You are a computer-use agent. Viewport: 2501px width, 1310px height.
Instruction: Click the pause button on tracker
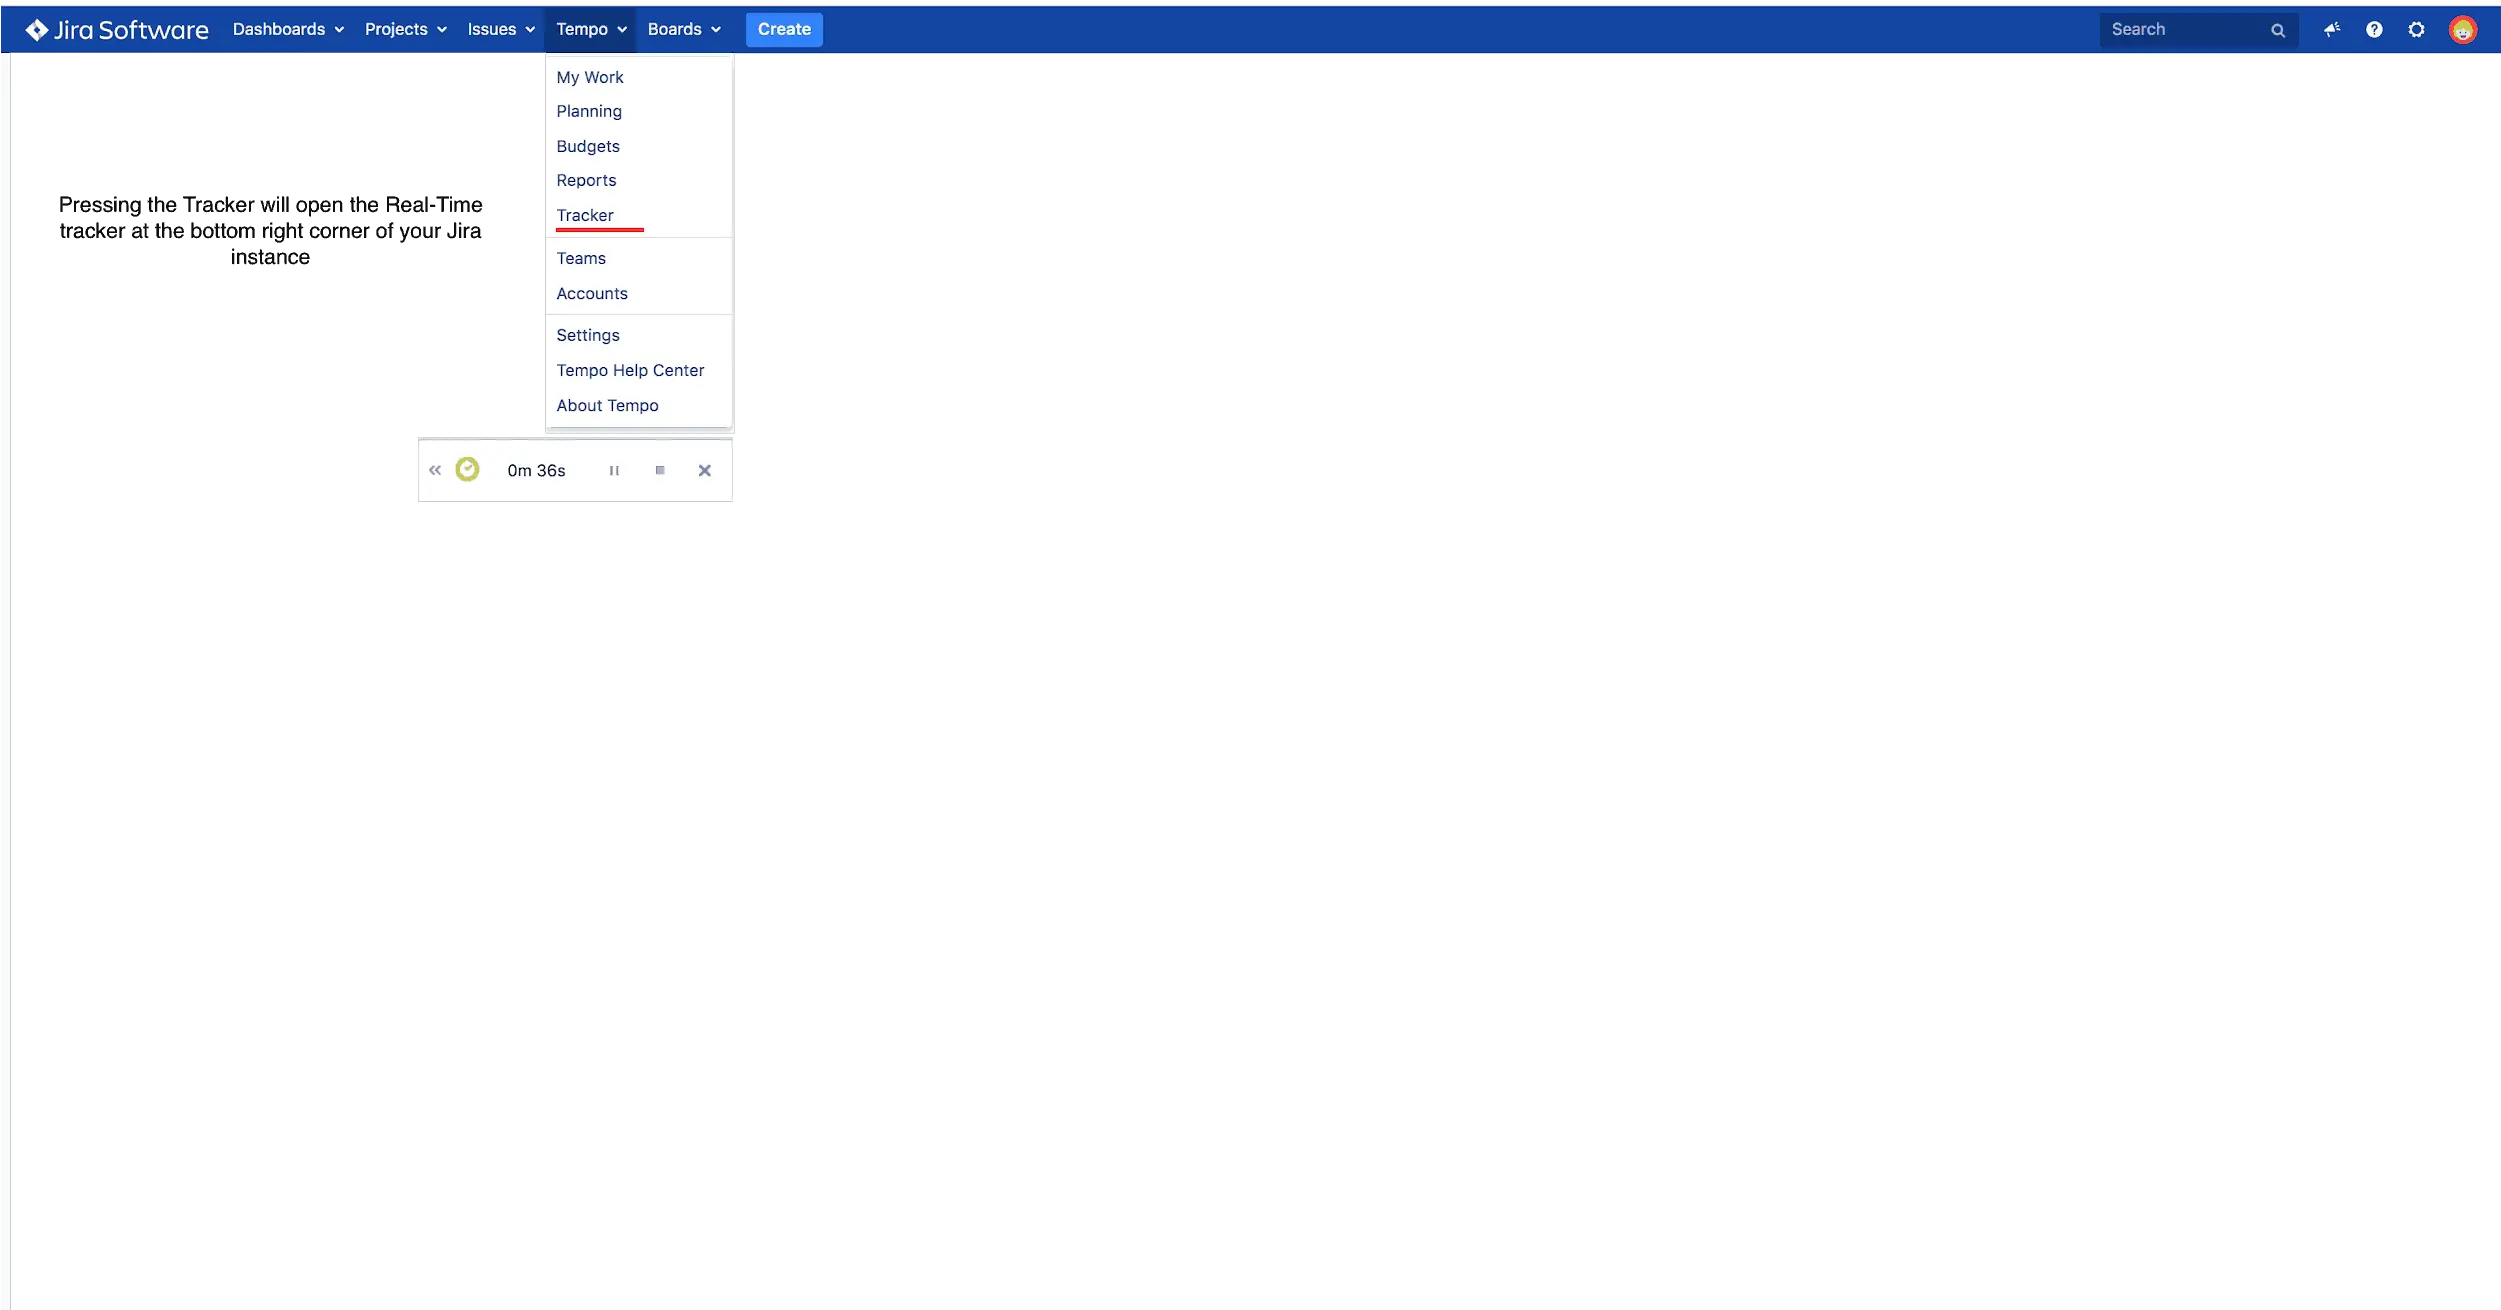pyautogui.click(x=614, y=470)
